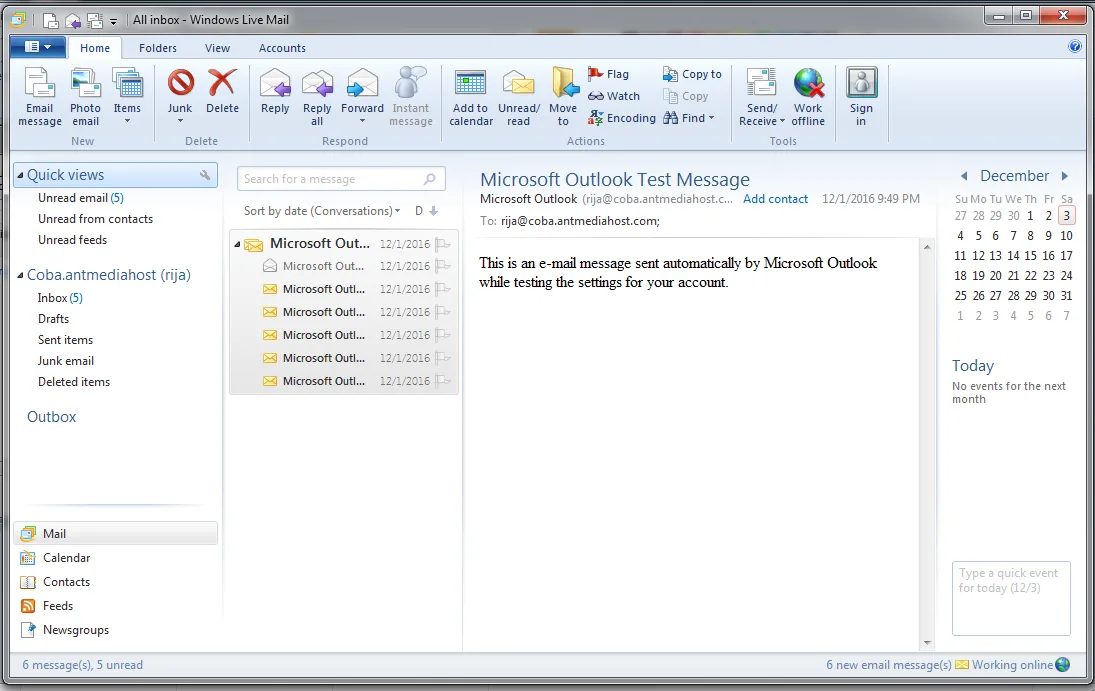Open the View tab

coord(217,48)
